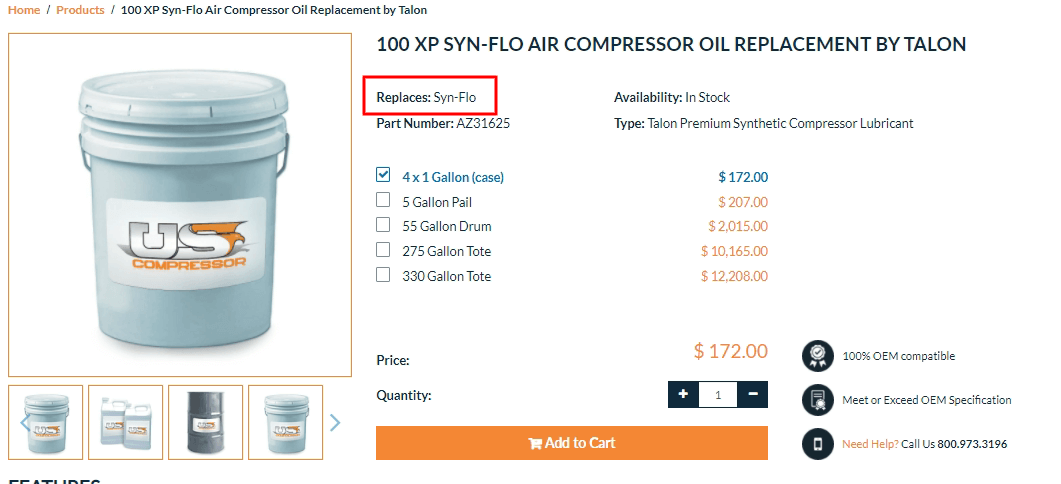1061x484 pixels.
Task: Click the minus quantity button
Action: coord(753,394)
